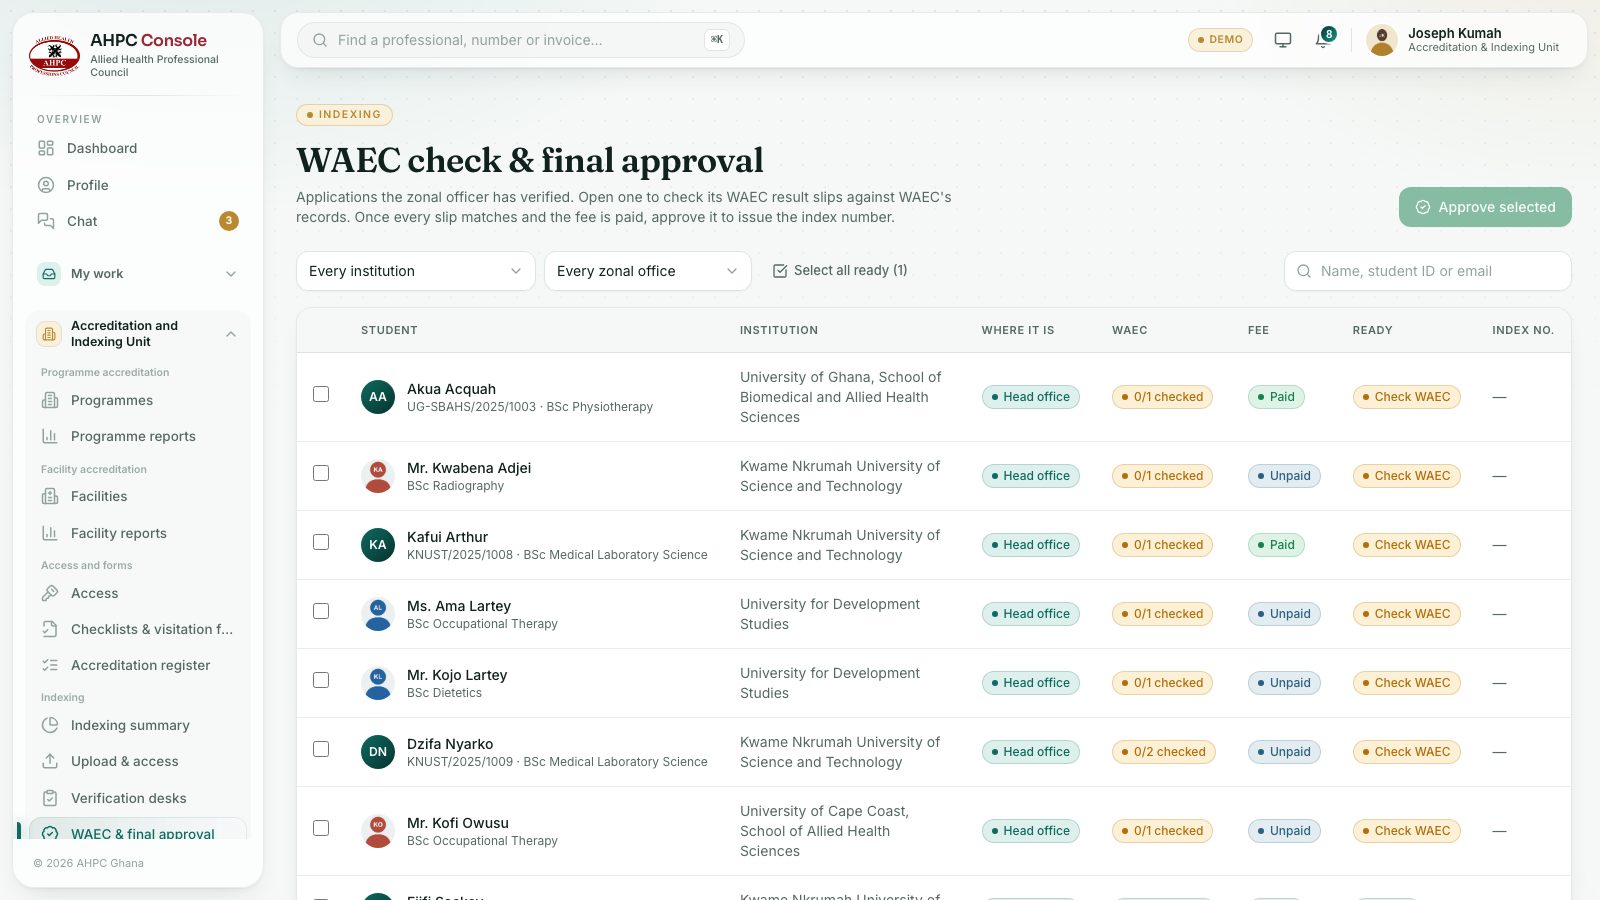This screenshot has height=900, width=1600.
Task: Click Head office badge for Ms. Ama Lartey
Action: (x=1030, y=614)
